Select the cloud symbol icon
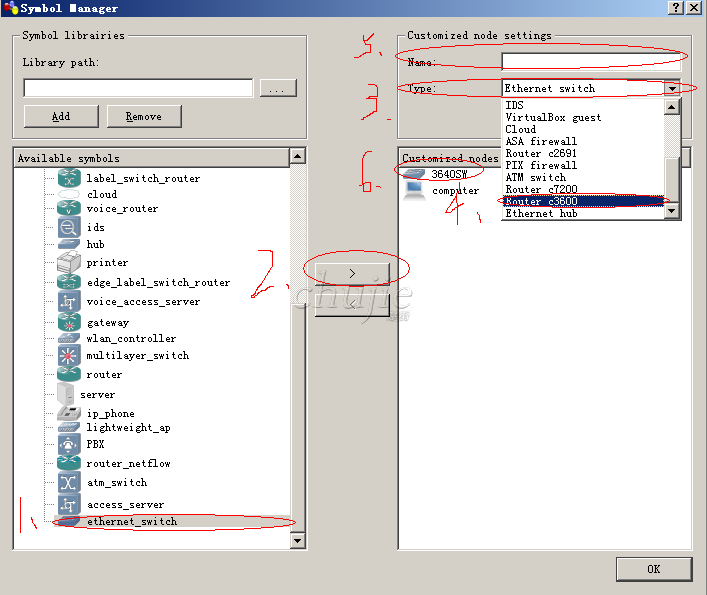The height and width of the screenshot is (595, 707). (x=69, y=194)
